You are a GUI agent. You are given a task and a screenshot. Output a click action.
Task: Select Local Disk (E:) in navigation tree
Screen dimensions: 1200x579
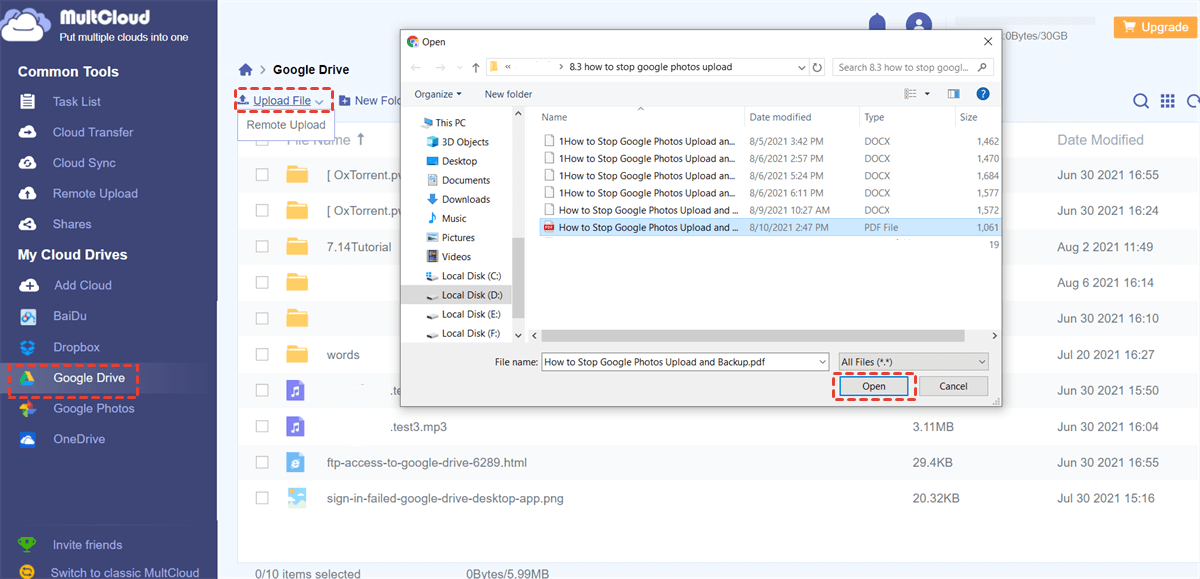coord(463,314)
